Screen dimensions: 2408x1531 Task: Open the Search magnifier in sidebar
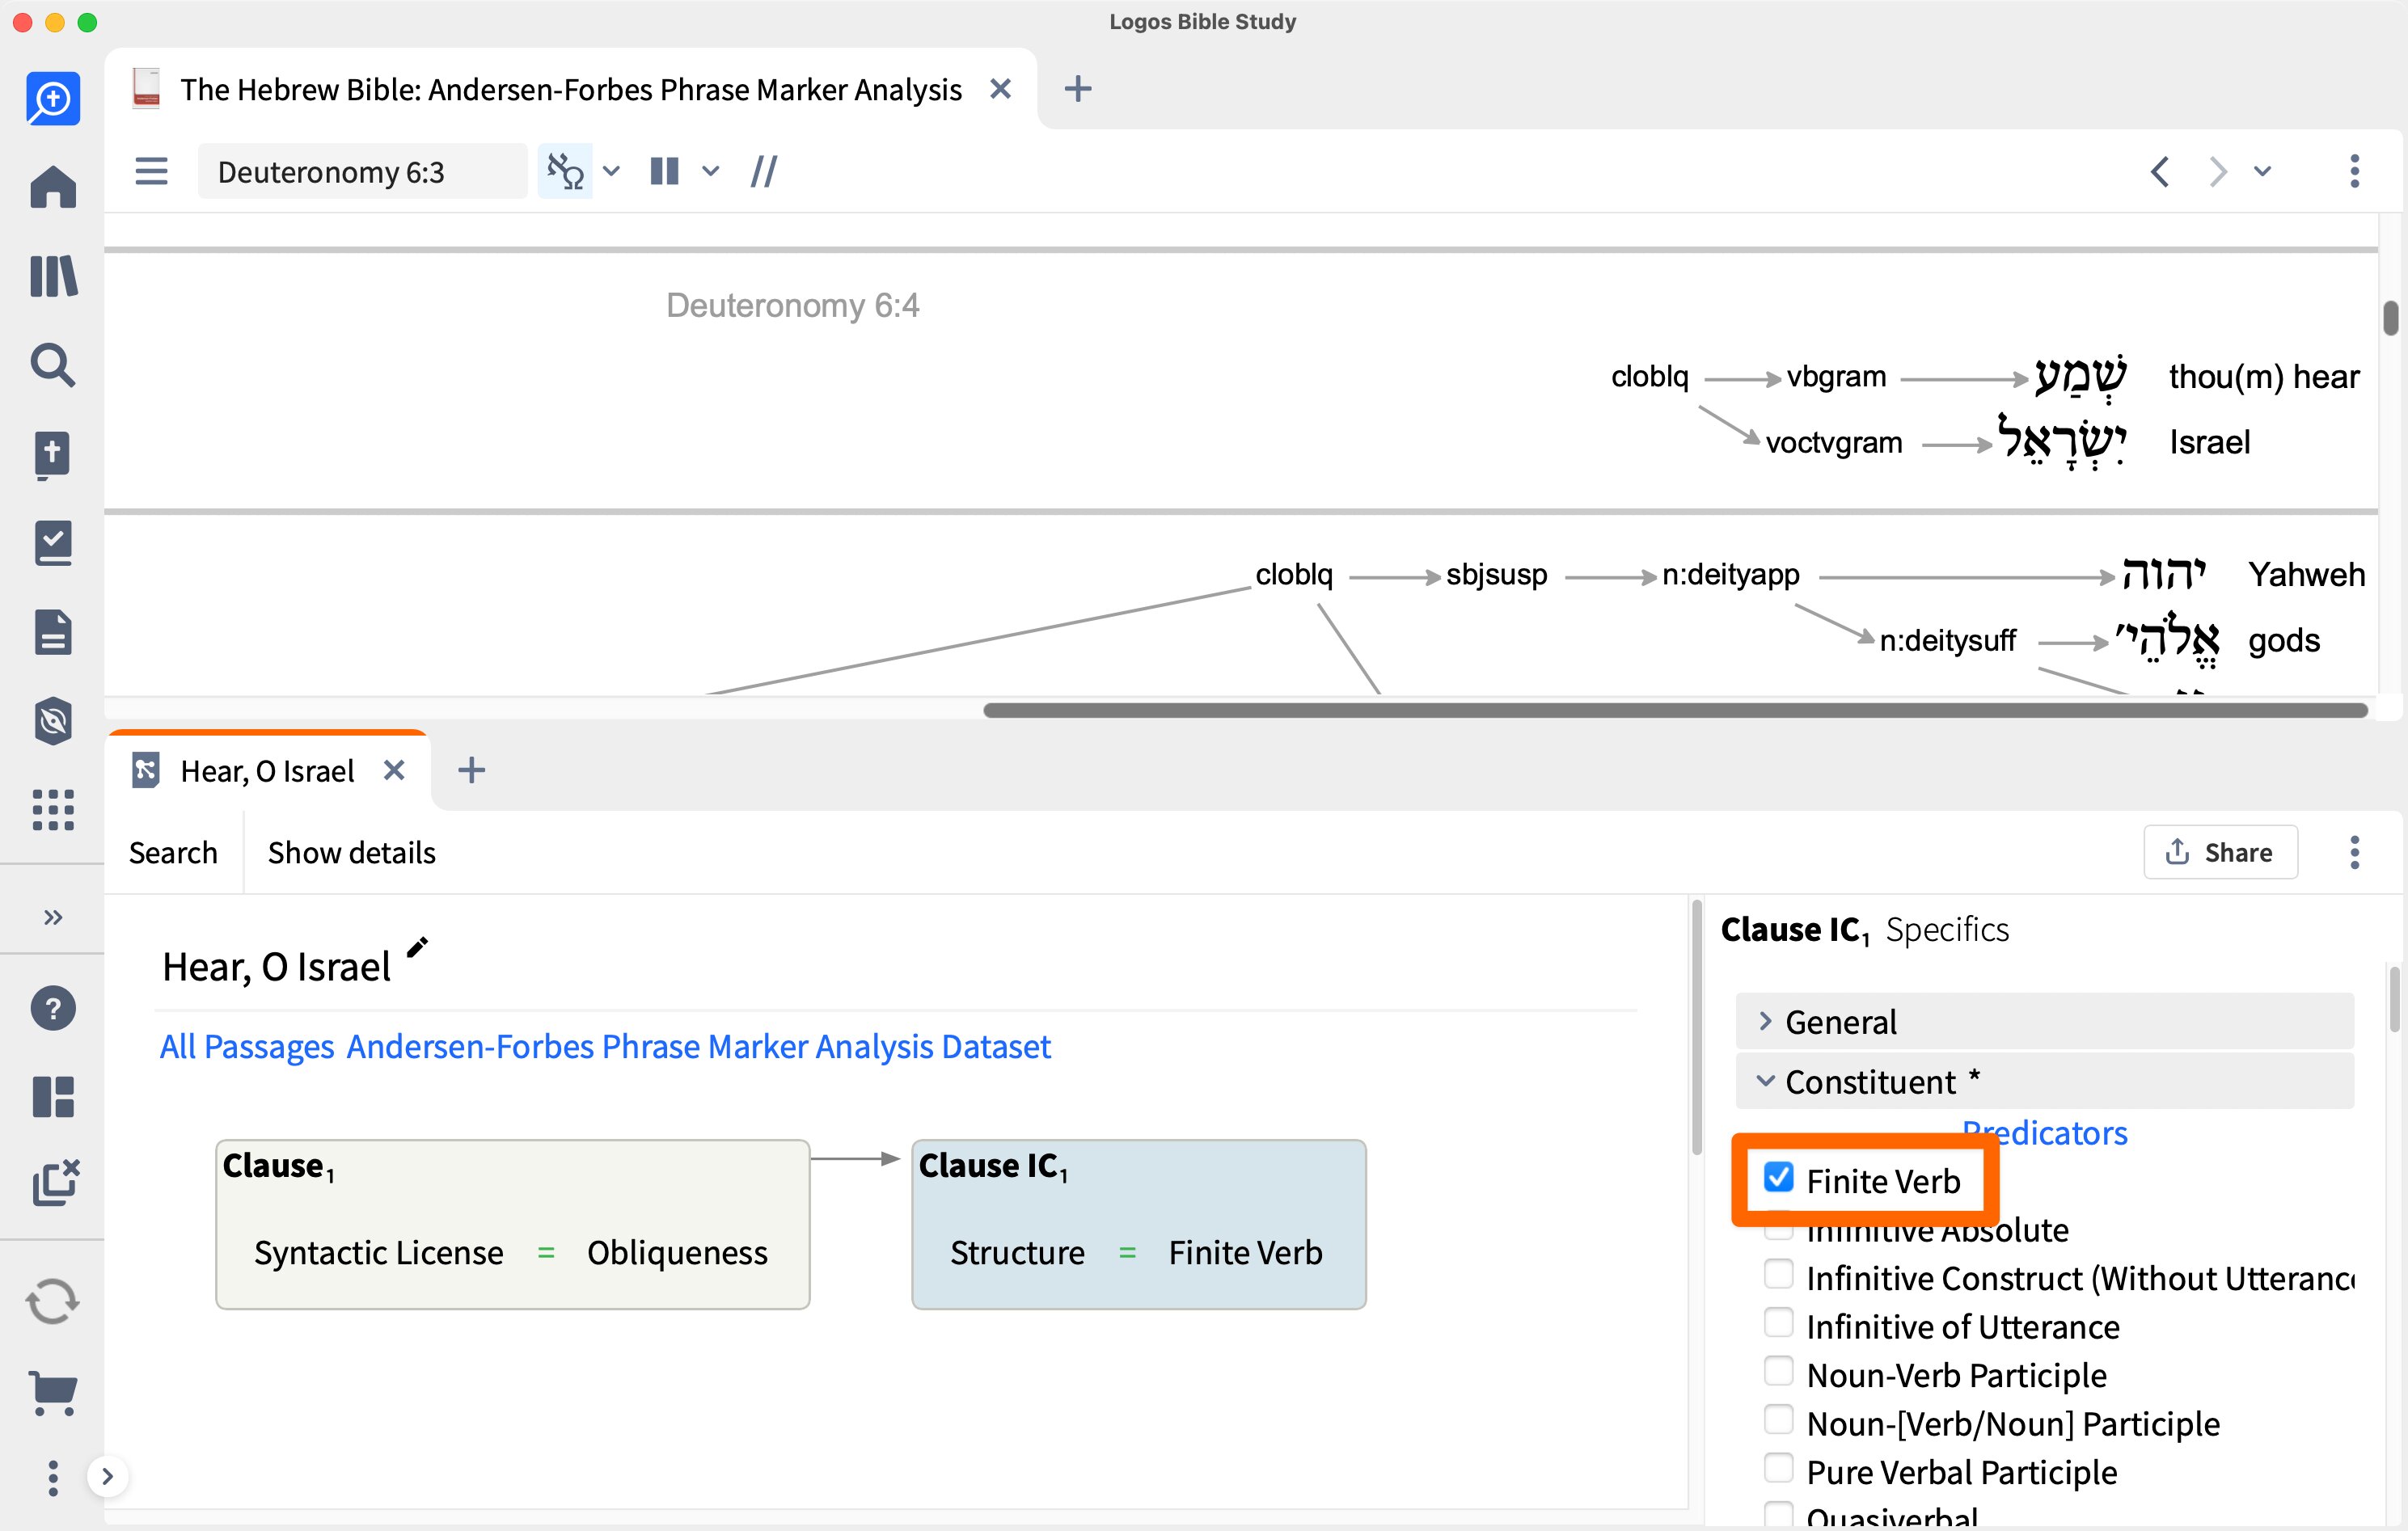click(53, 365)
